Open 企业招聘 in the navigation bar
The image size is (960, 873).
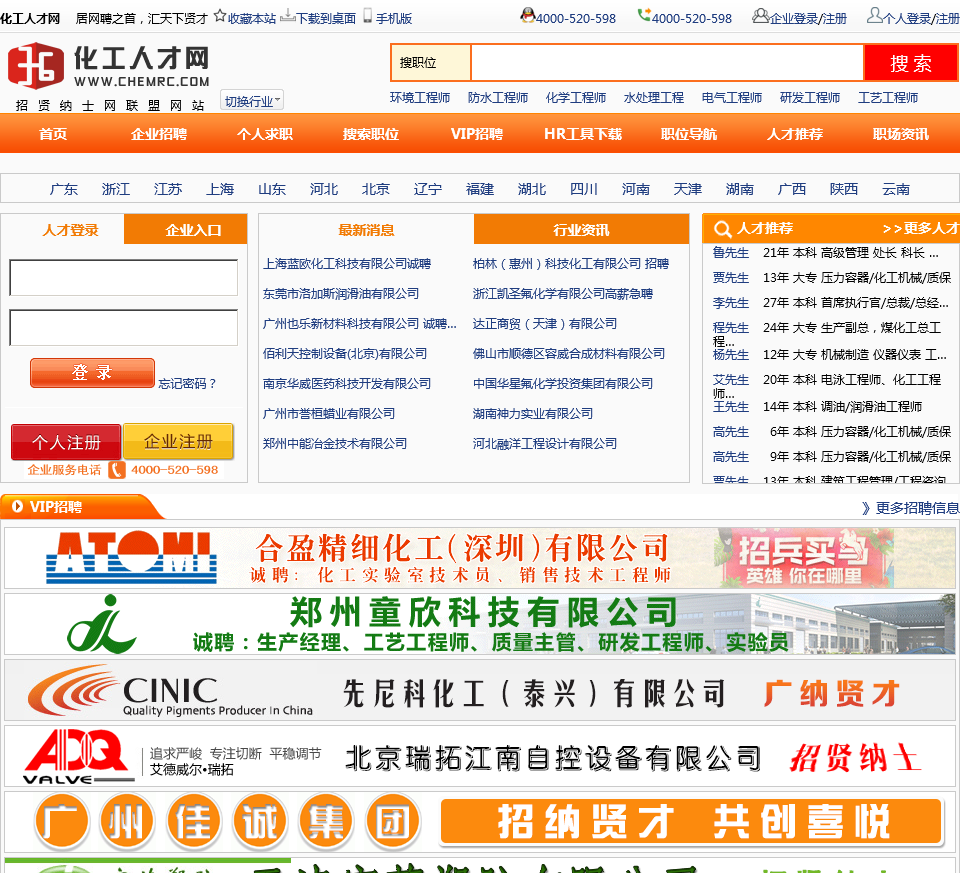tap(159, 134)
